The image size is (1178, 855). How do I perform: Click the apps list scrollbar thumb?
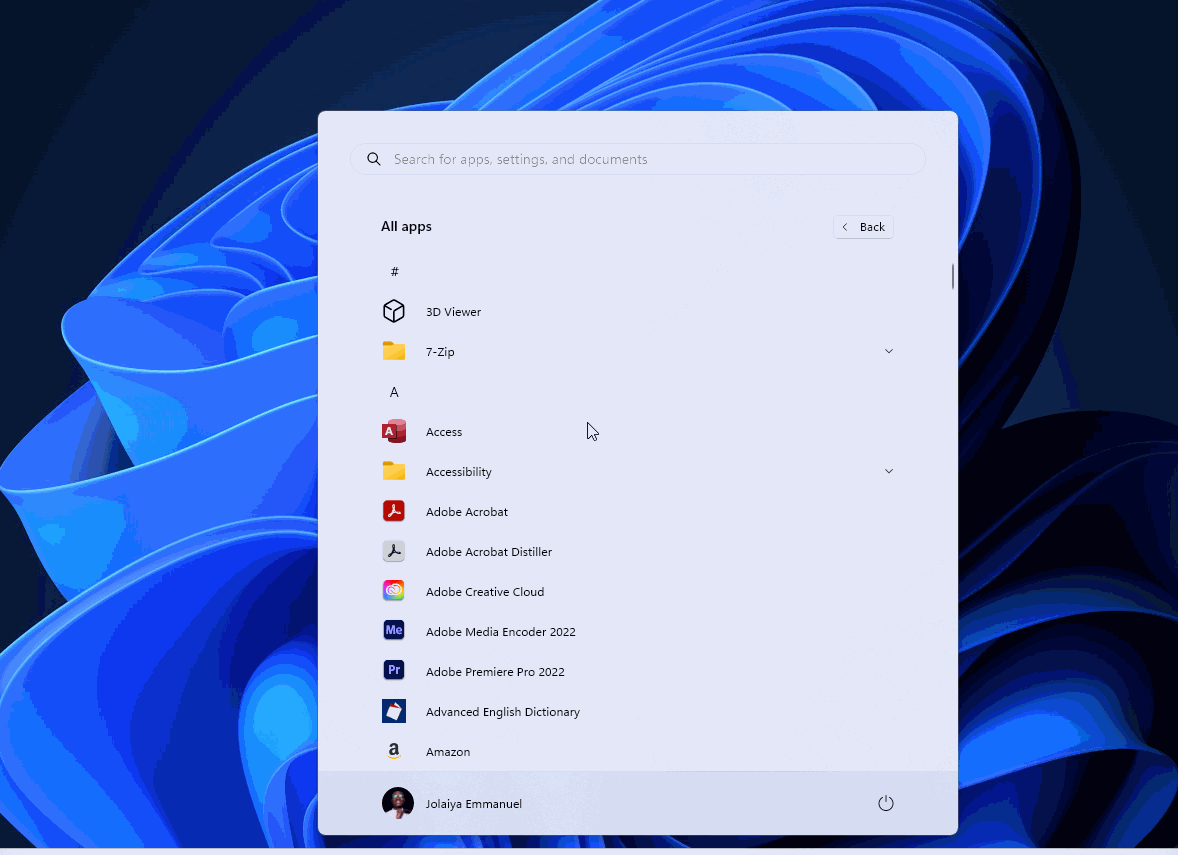click(x=953, y=277)
